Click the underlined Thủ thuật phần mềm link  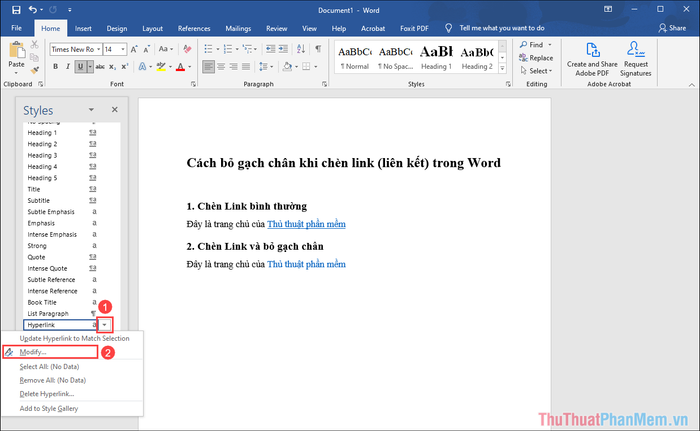pyautogui.click(x=306, y=224)
